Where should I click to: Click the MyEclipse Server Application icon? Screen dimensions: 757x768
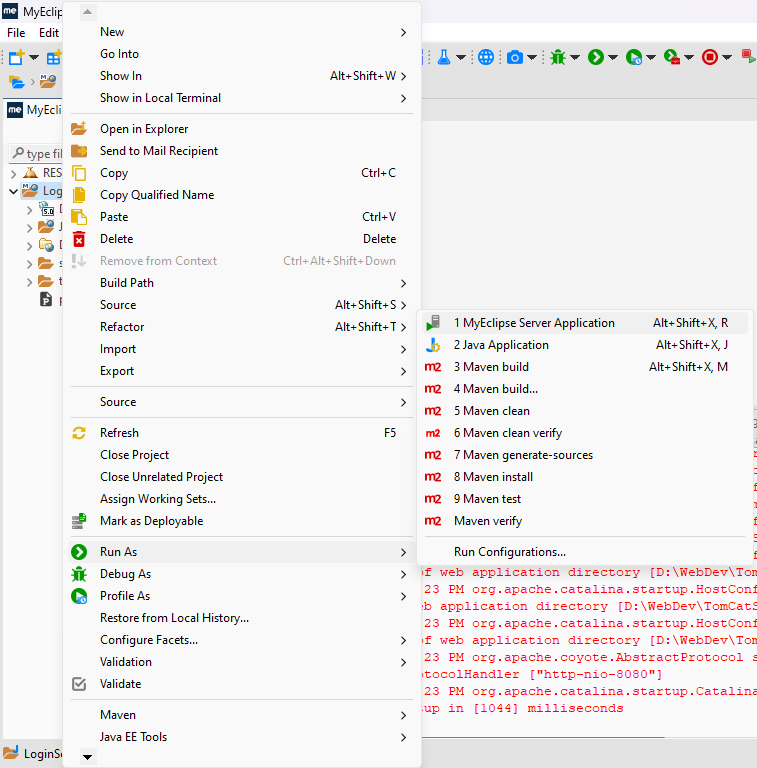433,323
